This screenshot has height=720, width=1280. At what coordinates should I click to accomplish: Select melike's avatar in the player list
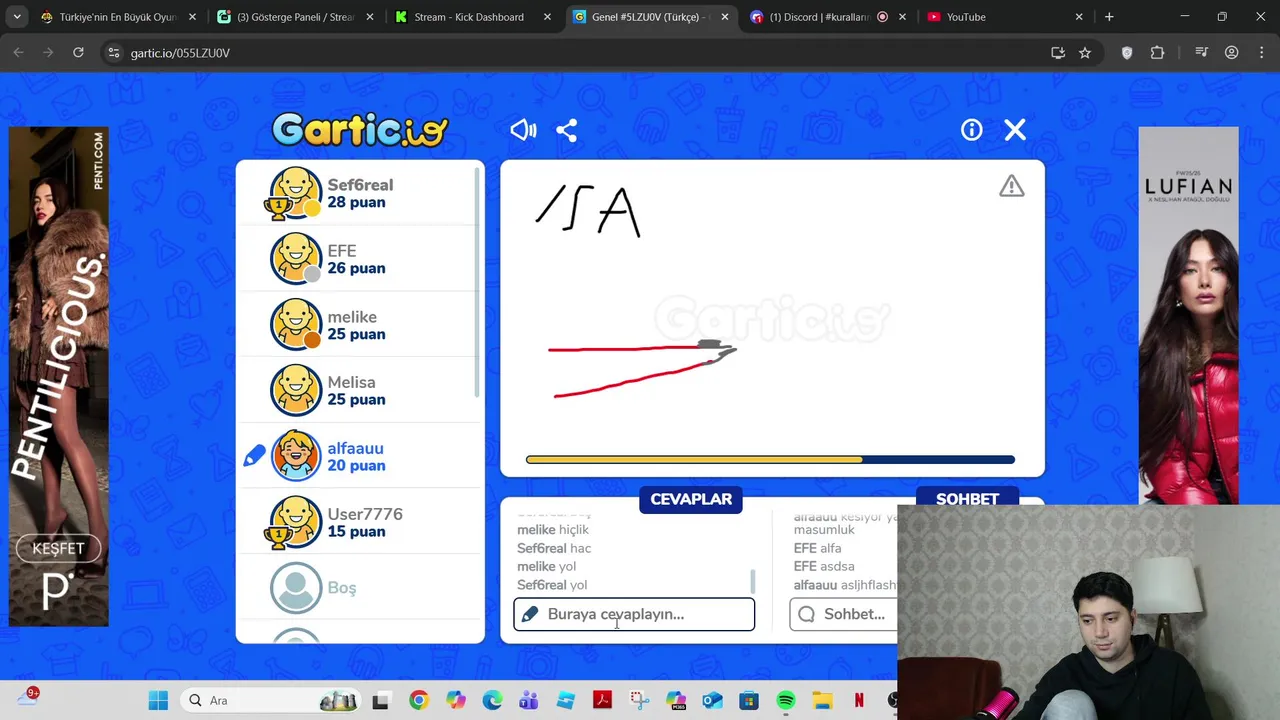coord(296,325)
